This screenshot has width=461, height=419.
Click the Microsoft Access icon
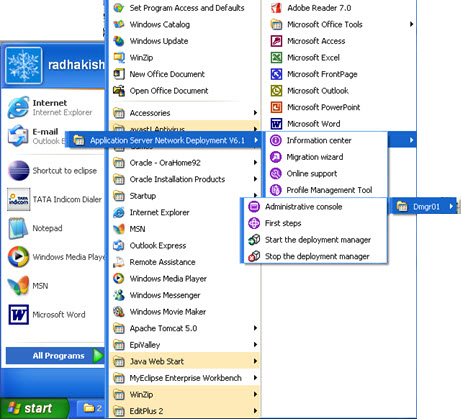point(276,41)
